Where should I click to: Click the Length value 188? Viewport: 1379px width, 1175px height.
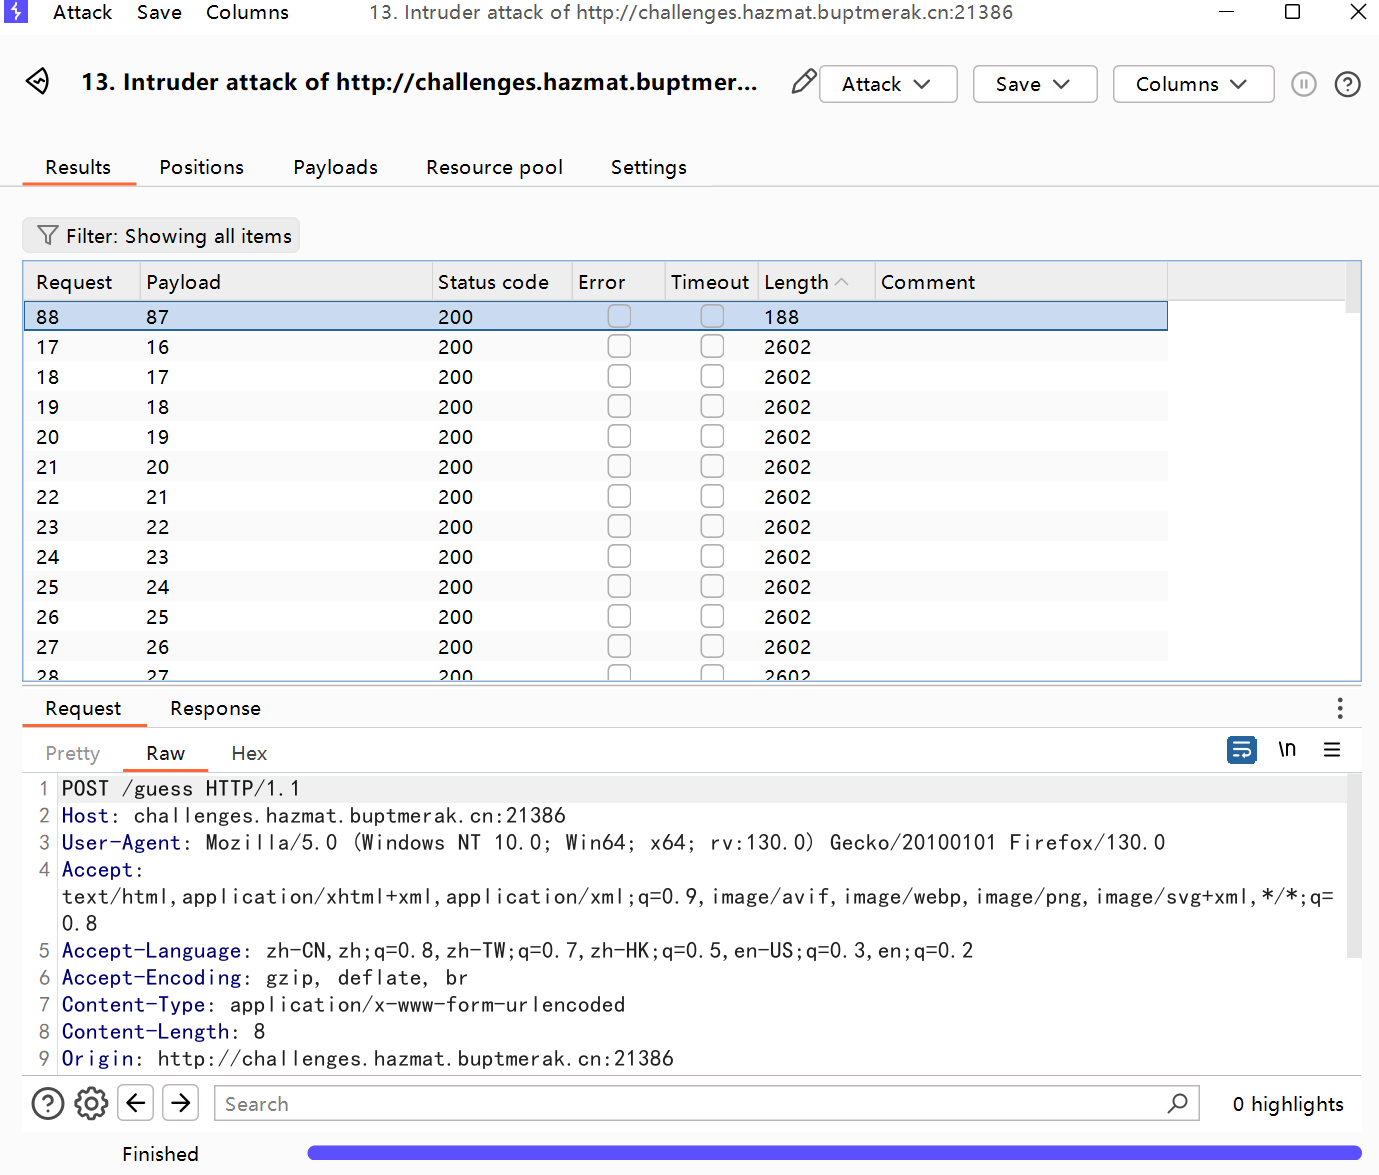(781, 317)
